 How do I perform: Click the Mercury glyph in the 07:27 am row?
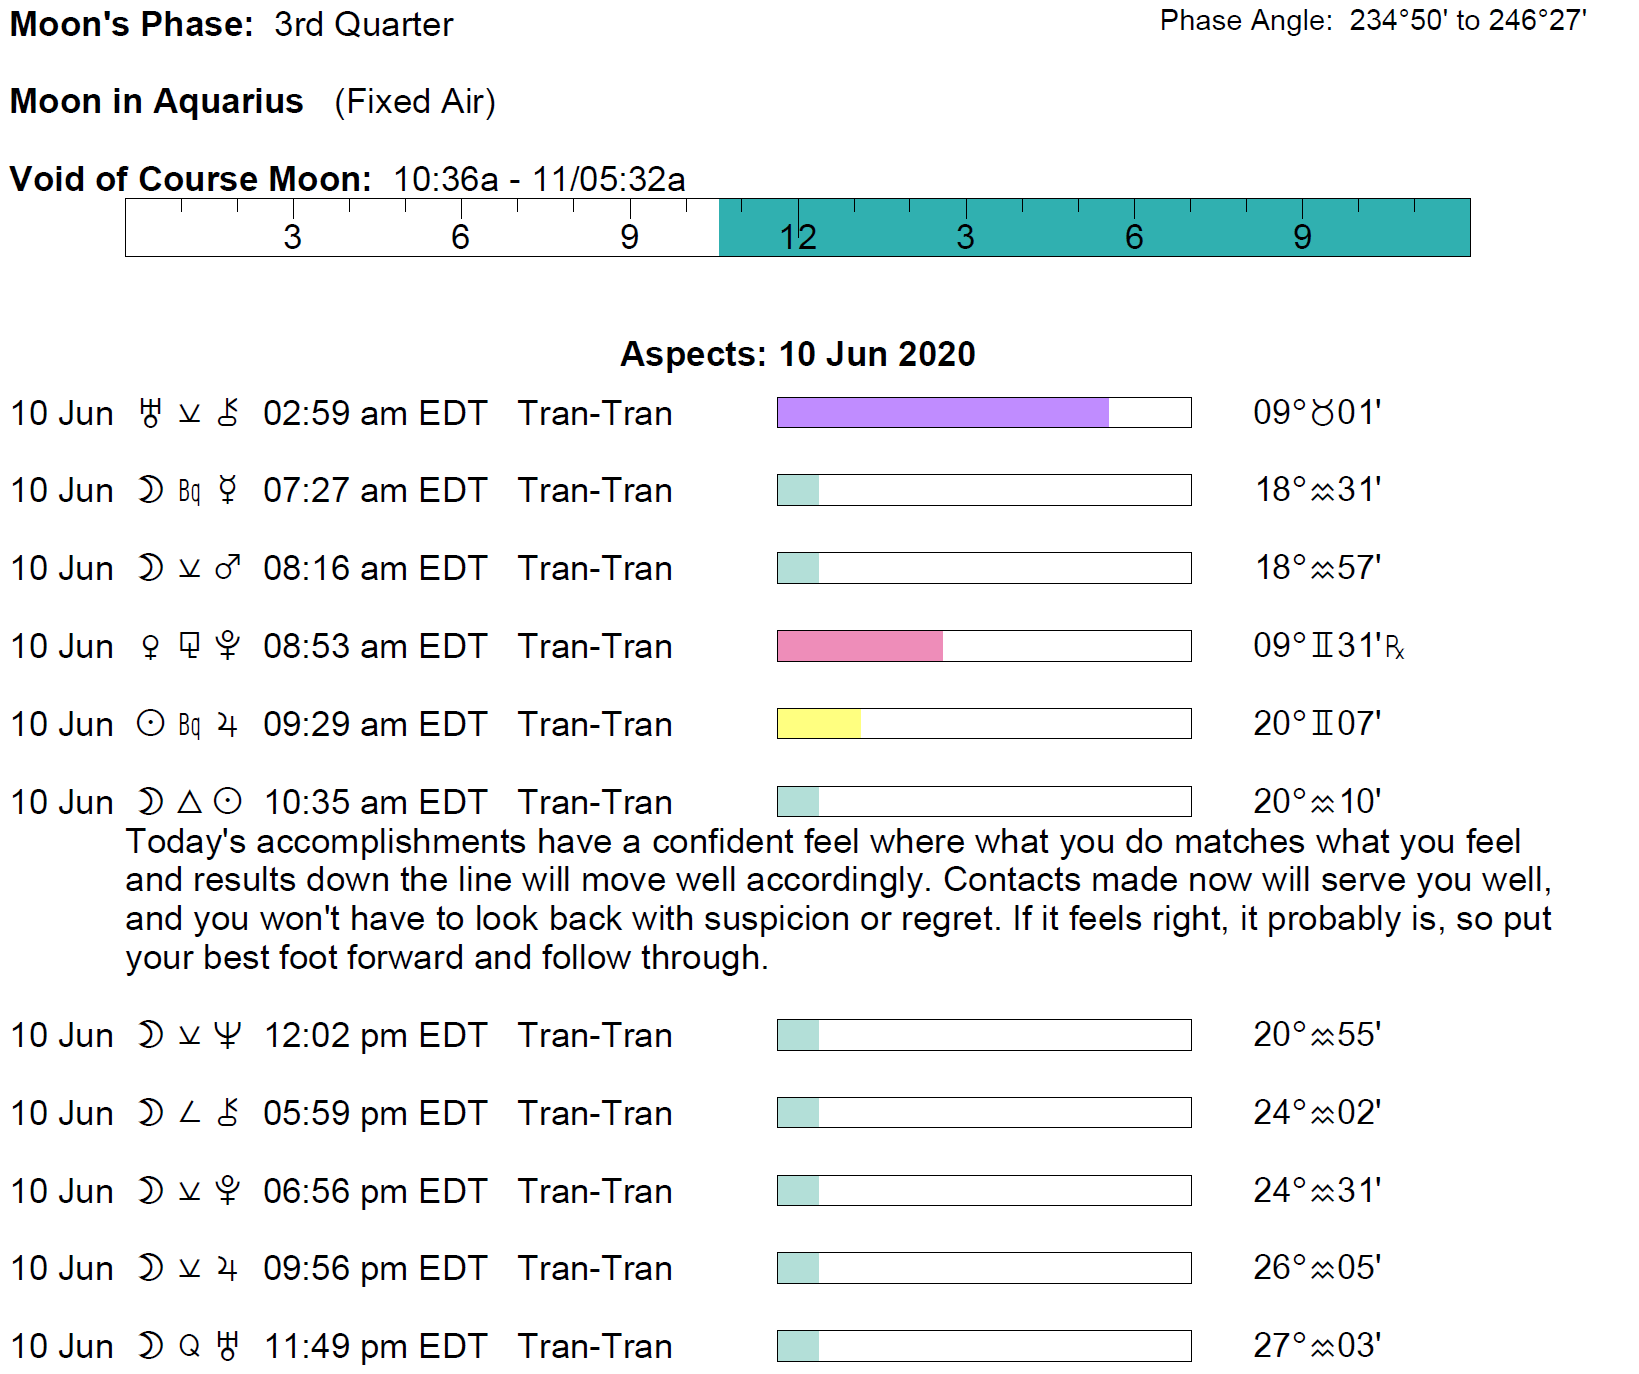click(228, 490)
